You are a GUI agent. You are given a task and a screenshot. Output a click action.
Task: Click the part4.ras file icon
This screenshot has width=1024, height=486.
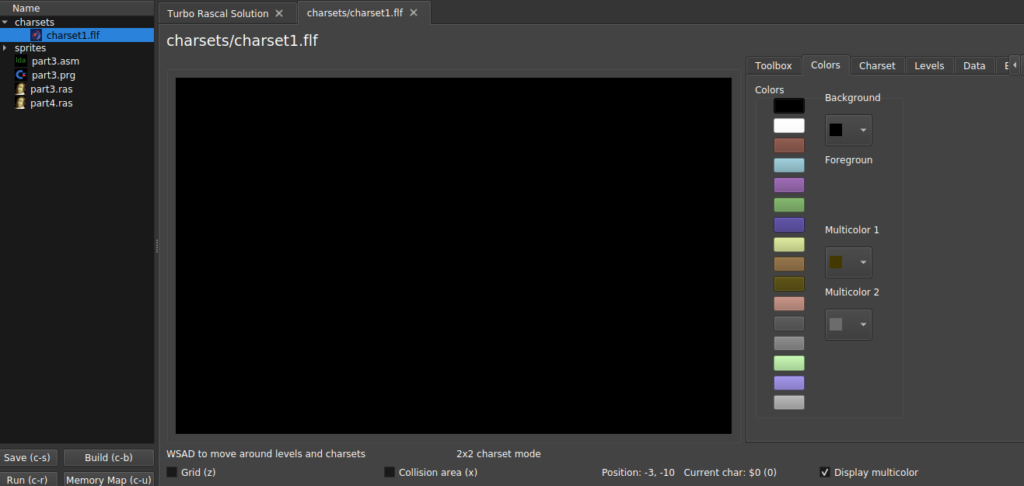tap(20, 103)
